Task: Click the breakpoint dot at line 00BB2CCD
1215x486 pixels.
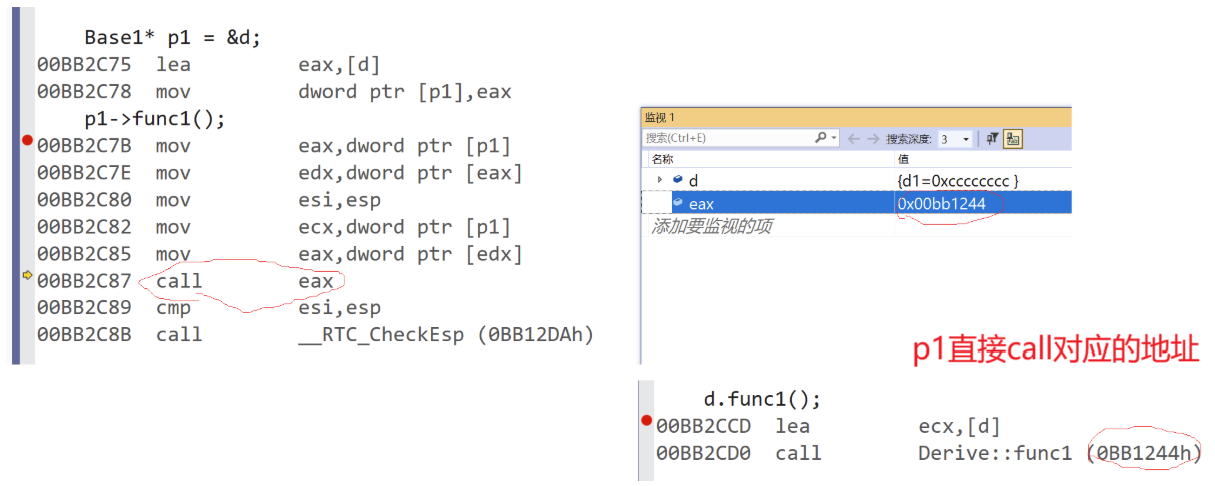Action: click(x=647, y=421)
